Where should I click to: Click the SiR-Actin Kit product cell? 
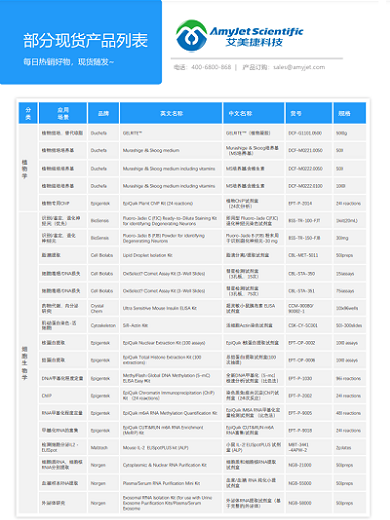click(x=171, y=325)
